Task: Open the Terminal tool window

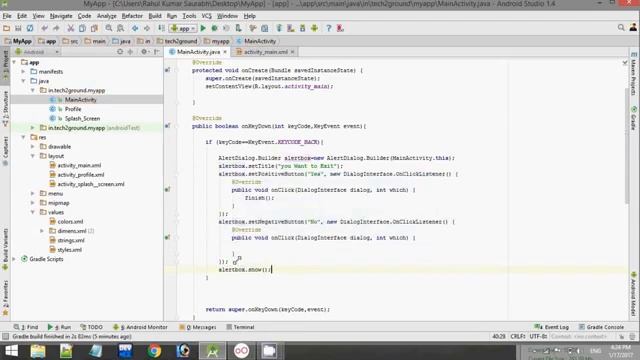Action: click(240, 327)
